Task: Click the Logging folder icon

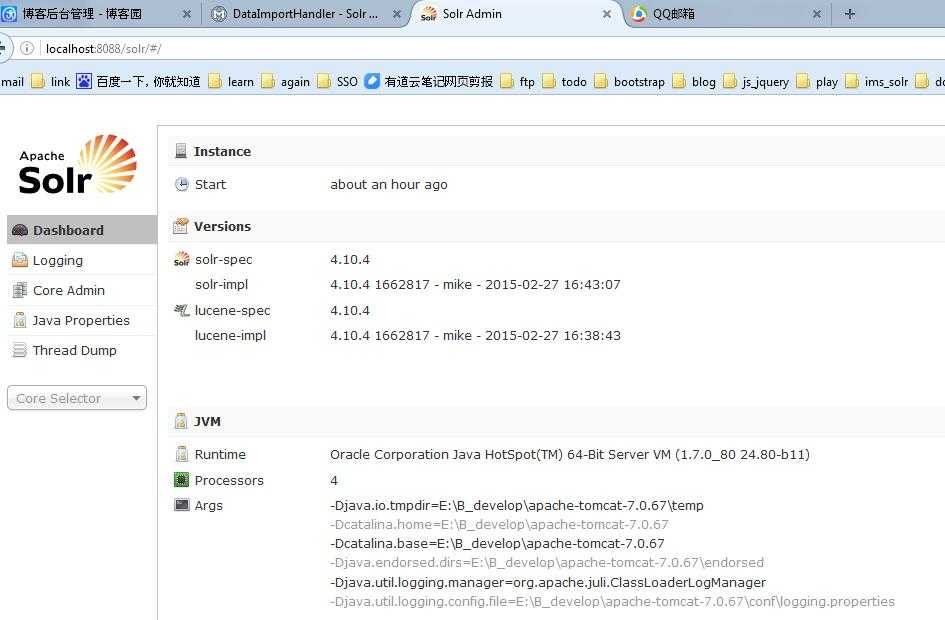Action: (x=20, y=260)
